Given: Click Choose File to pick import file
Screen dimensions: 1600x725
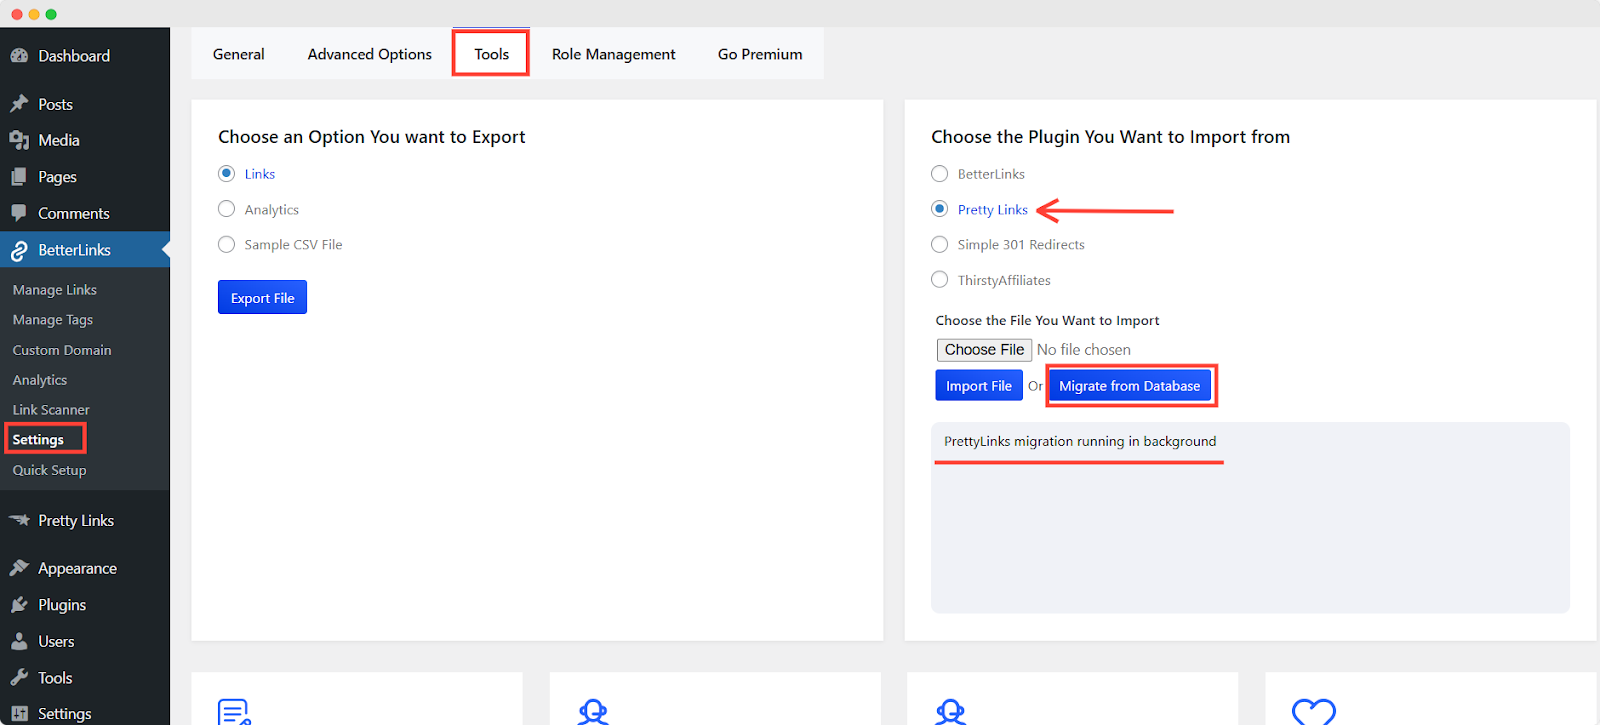Looking at the screenshot, I should (984, 350).
